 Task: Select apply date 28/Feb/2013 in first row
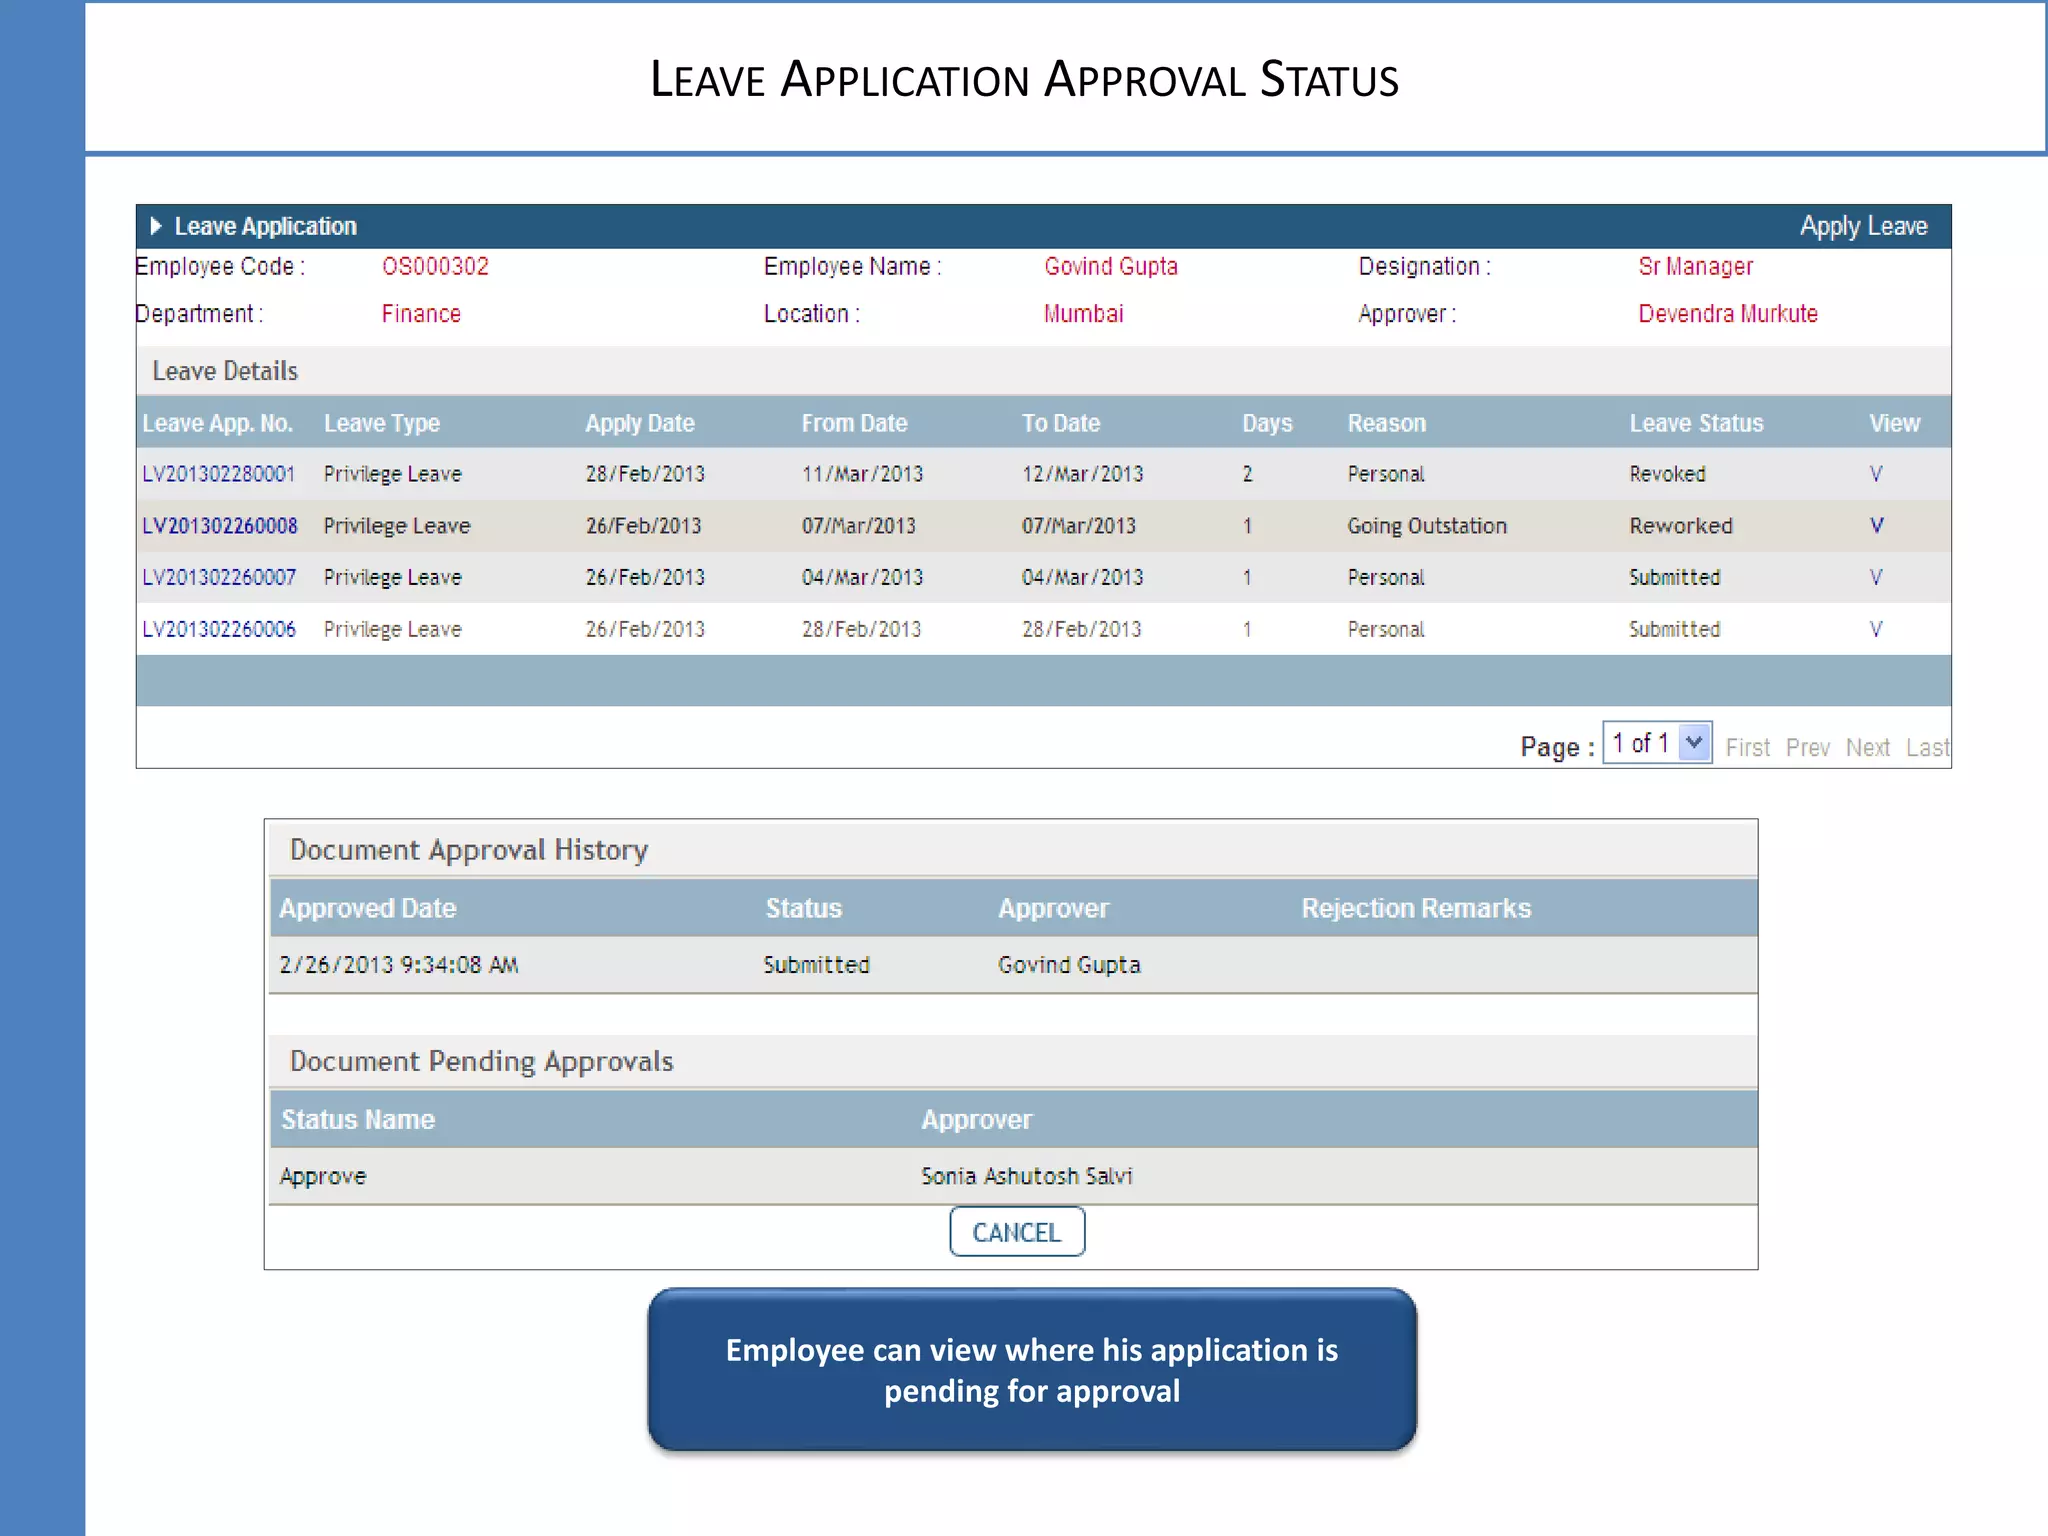pyautogui.click(x=645, y=474)
